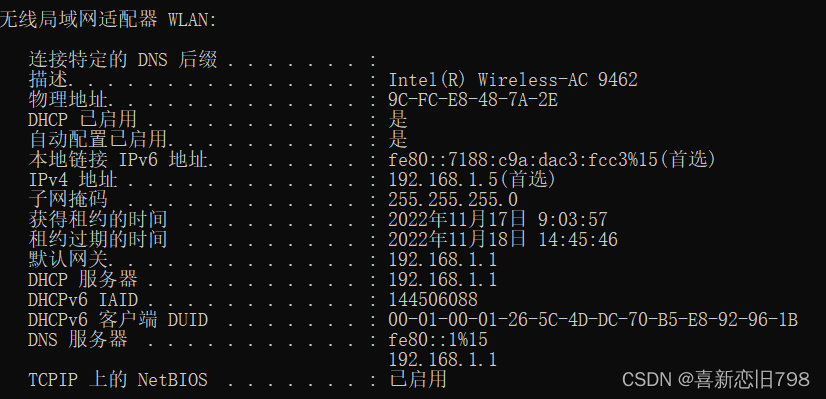Viewport: 826px width, 399px height.
Task: Click the DNS server fe80::1%15 entry
Action: [x=438, y=340]
